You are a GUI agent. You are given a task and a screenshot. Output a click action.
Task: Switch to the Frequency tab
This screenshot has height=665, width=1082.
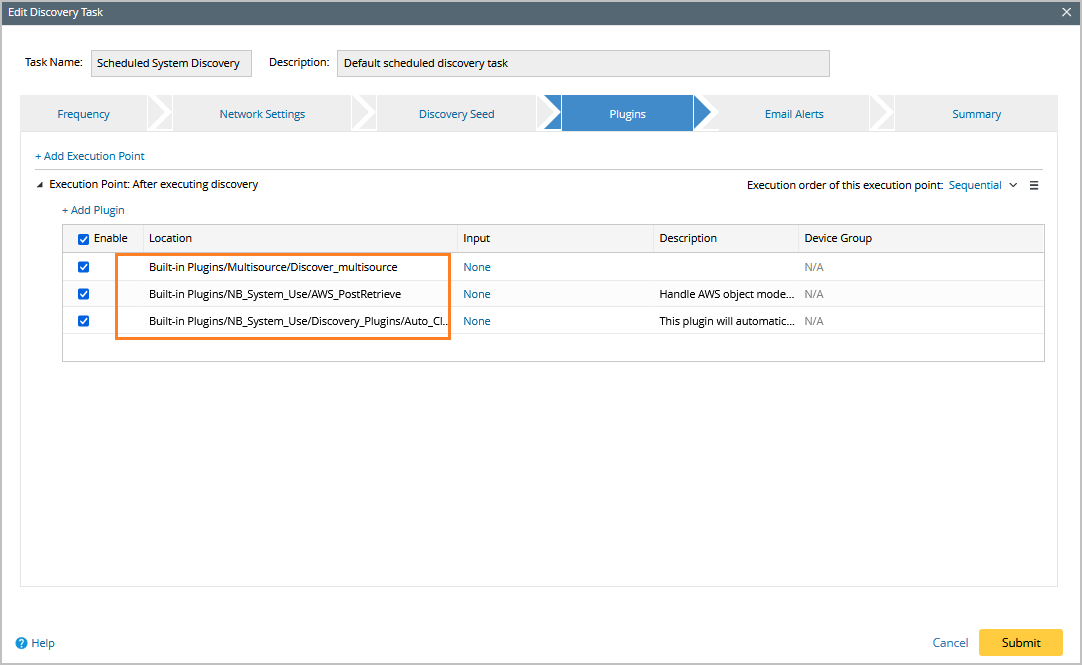pos(83,114)
